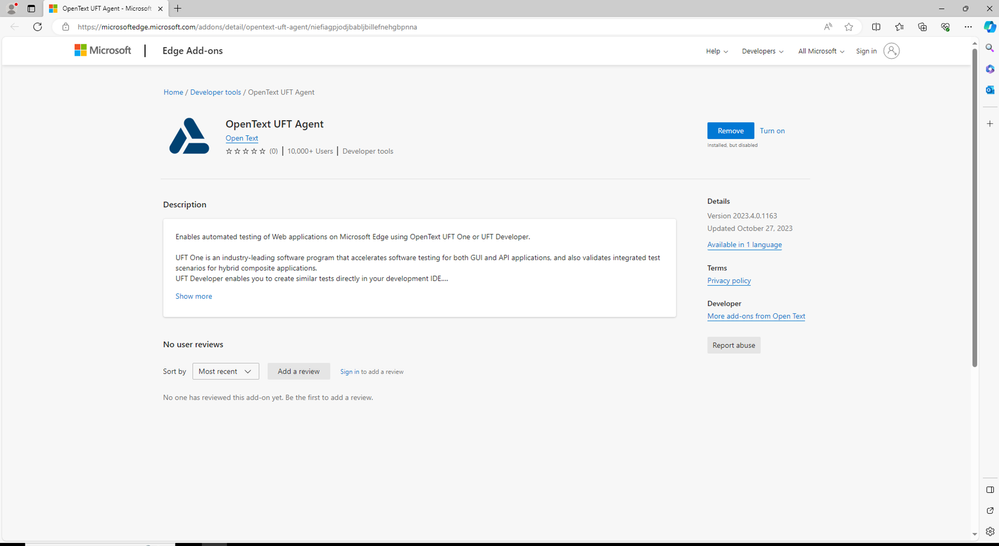Click the open external link sidebar icon
999x546 pixels.
[x=989, y=510]
